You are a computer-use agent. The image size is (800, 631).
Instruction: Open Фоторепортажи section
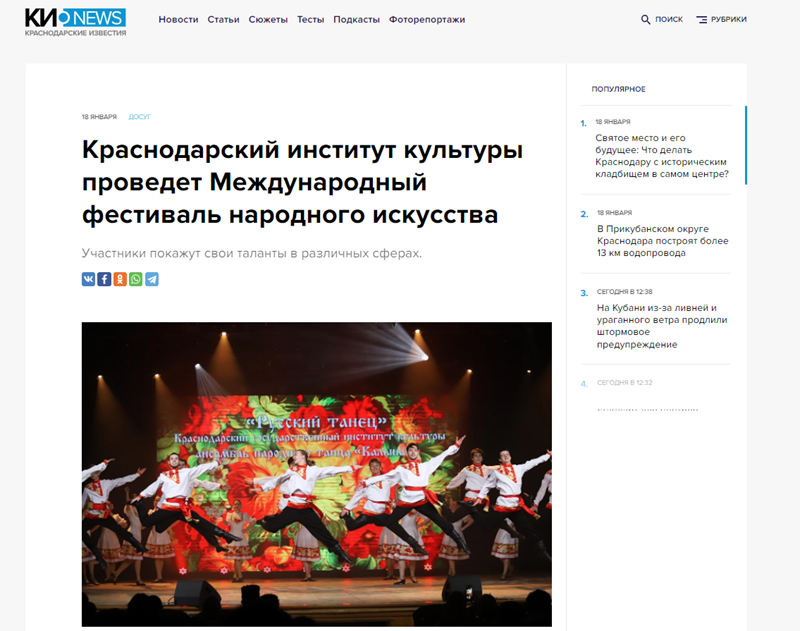click(x=427, y=19)
